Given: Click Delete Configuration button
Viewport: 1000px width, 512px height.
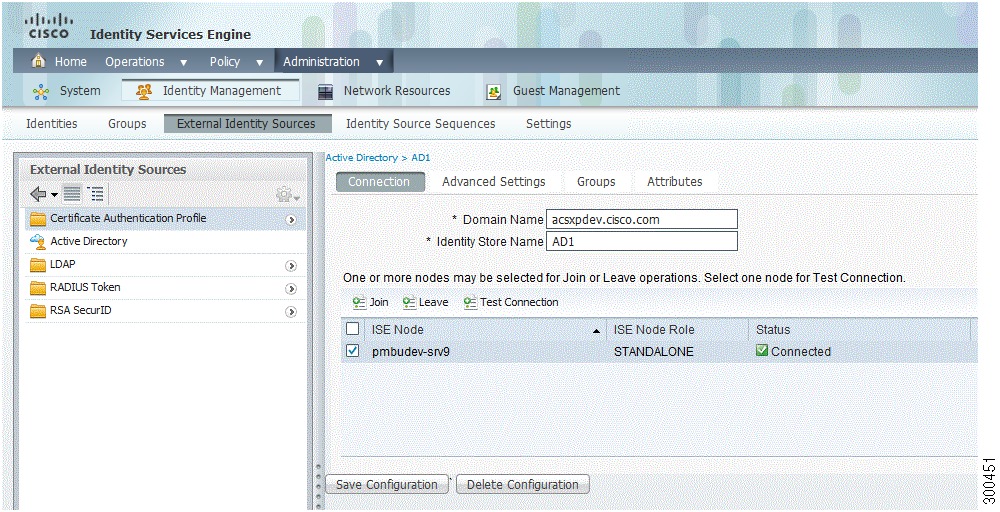Looking at the screenshot, I should tap(522, 485).
